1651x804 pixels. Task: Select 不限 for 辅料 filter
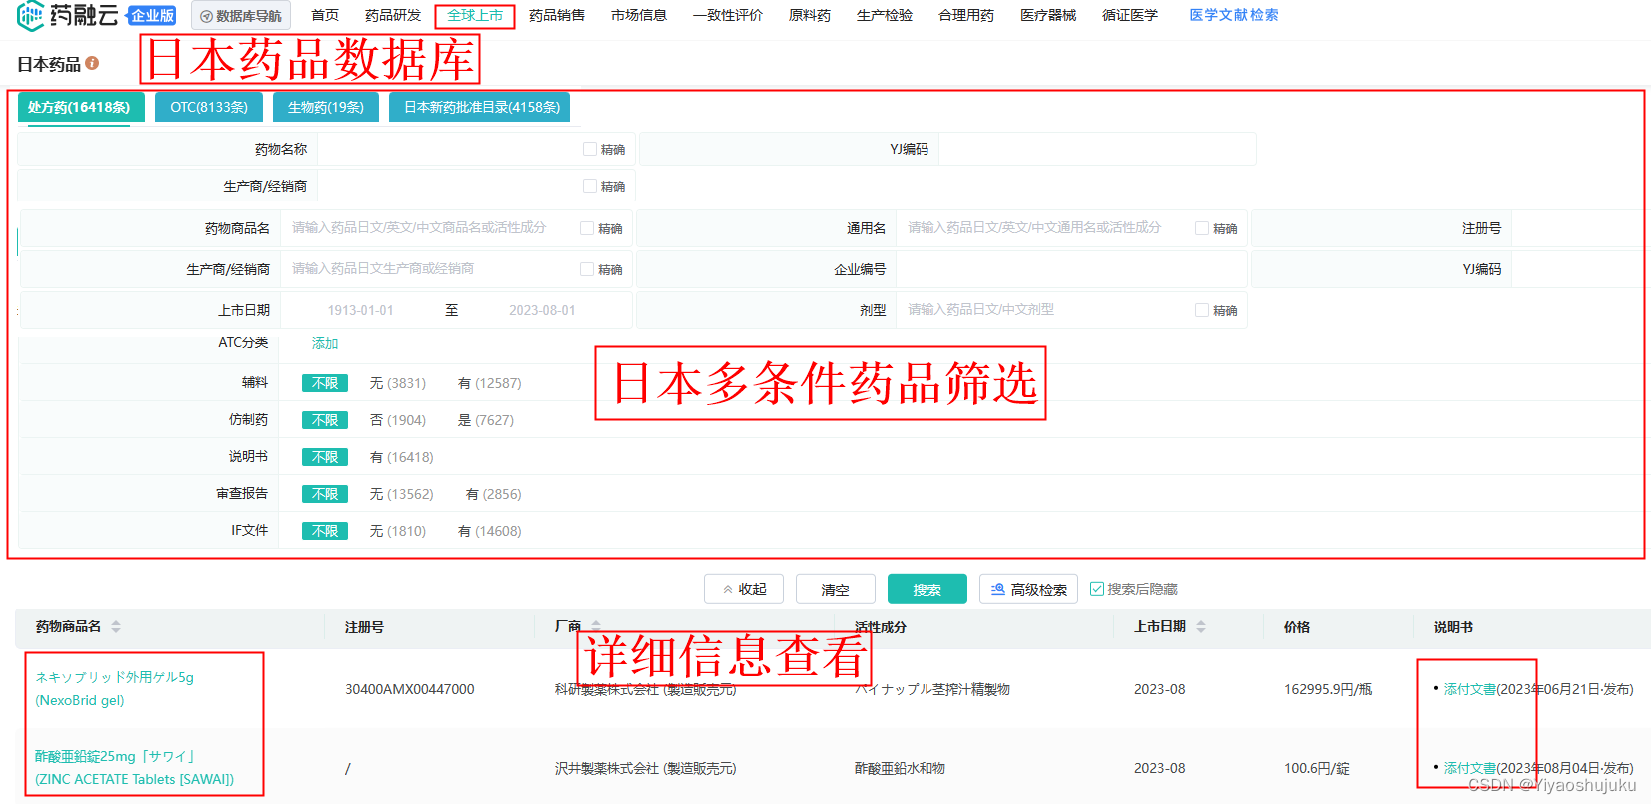tap(325, 383)
